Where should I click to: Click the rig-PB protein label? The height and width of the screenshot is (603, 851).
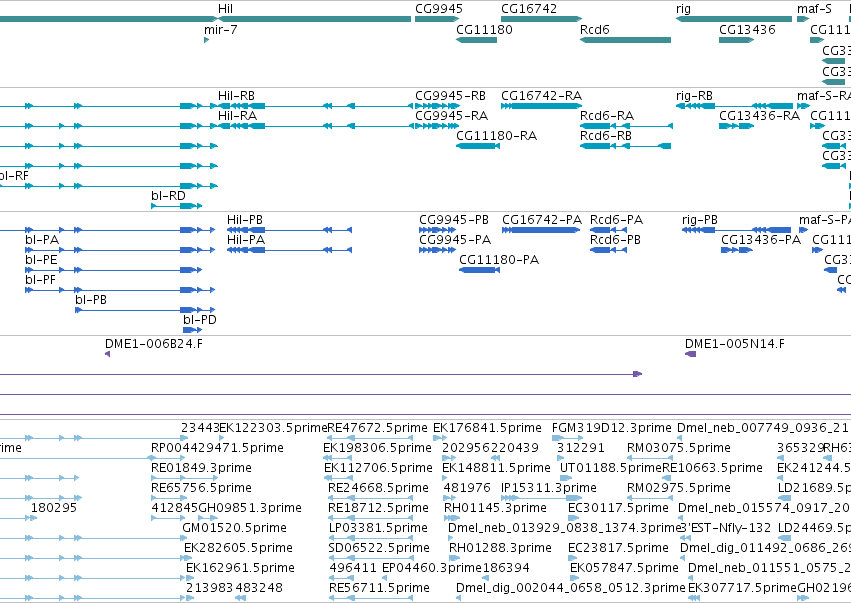tap(700, 220)
